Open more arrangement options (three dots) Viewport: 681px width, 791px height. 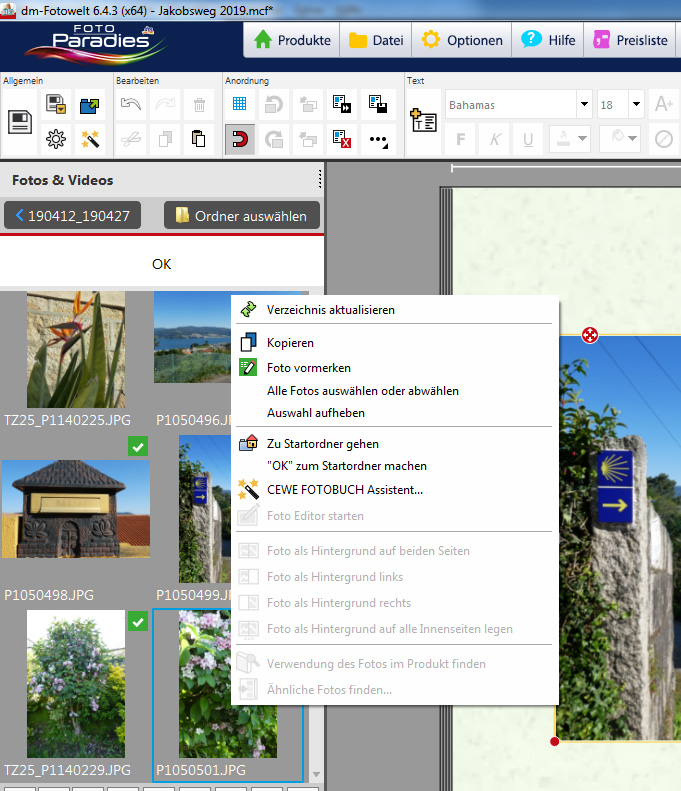pos(378,140)
